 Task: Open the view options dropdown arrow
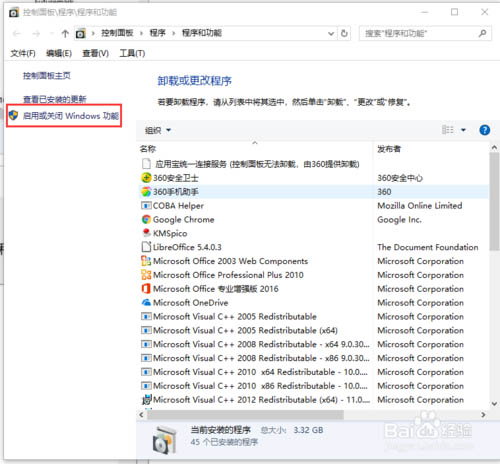click(463, 130)
